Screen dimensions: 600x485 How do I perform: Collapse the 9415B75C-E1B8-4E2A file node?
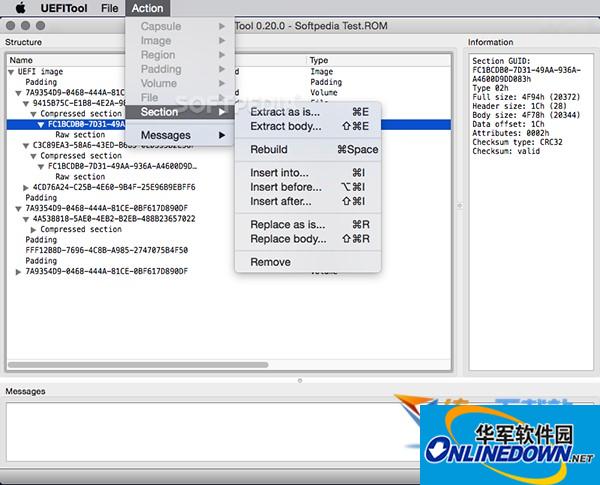(x=26, y=103)
